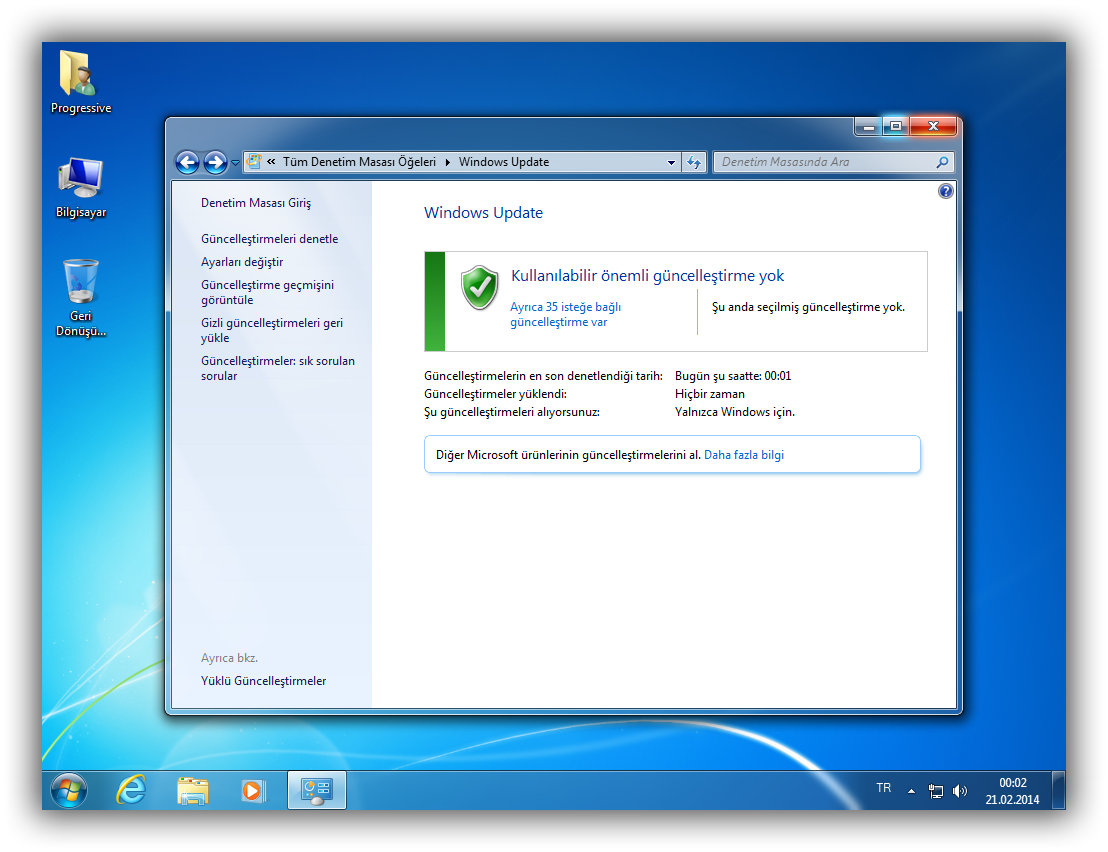Open help with the question mark icon
Viewport: 1108px width, 852px height.
[945, 191]
